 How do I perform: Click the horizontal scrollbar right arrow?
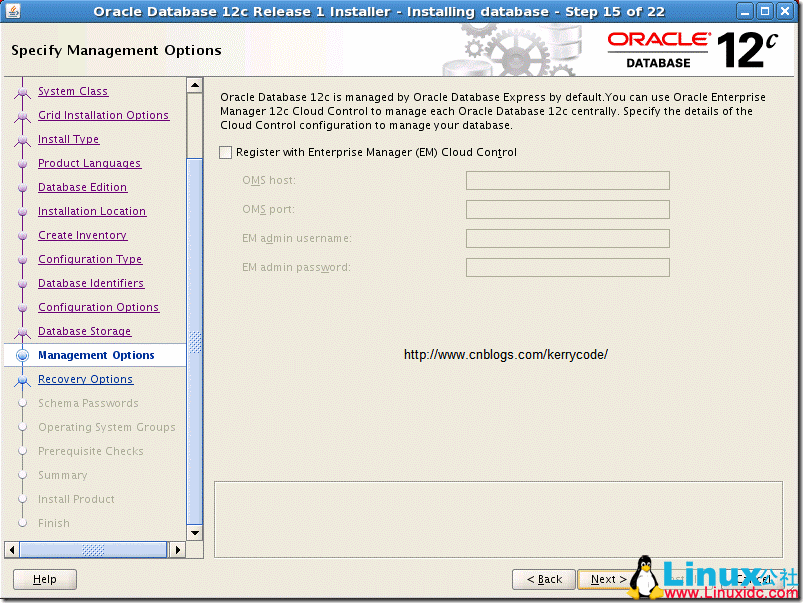(177, 549)
